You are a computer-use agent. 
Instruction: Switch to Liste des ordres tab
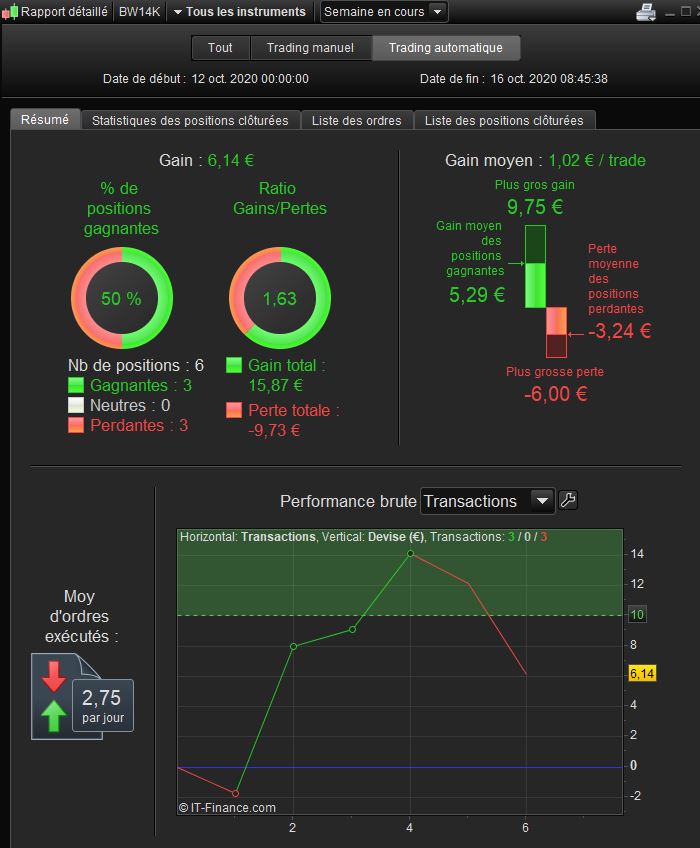[356, 120]
